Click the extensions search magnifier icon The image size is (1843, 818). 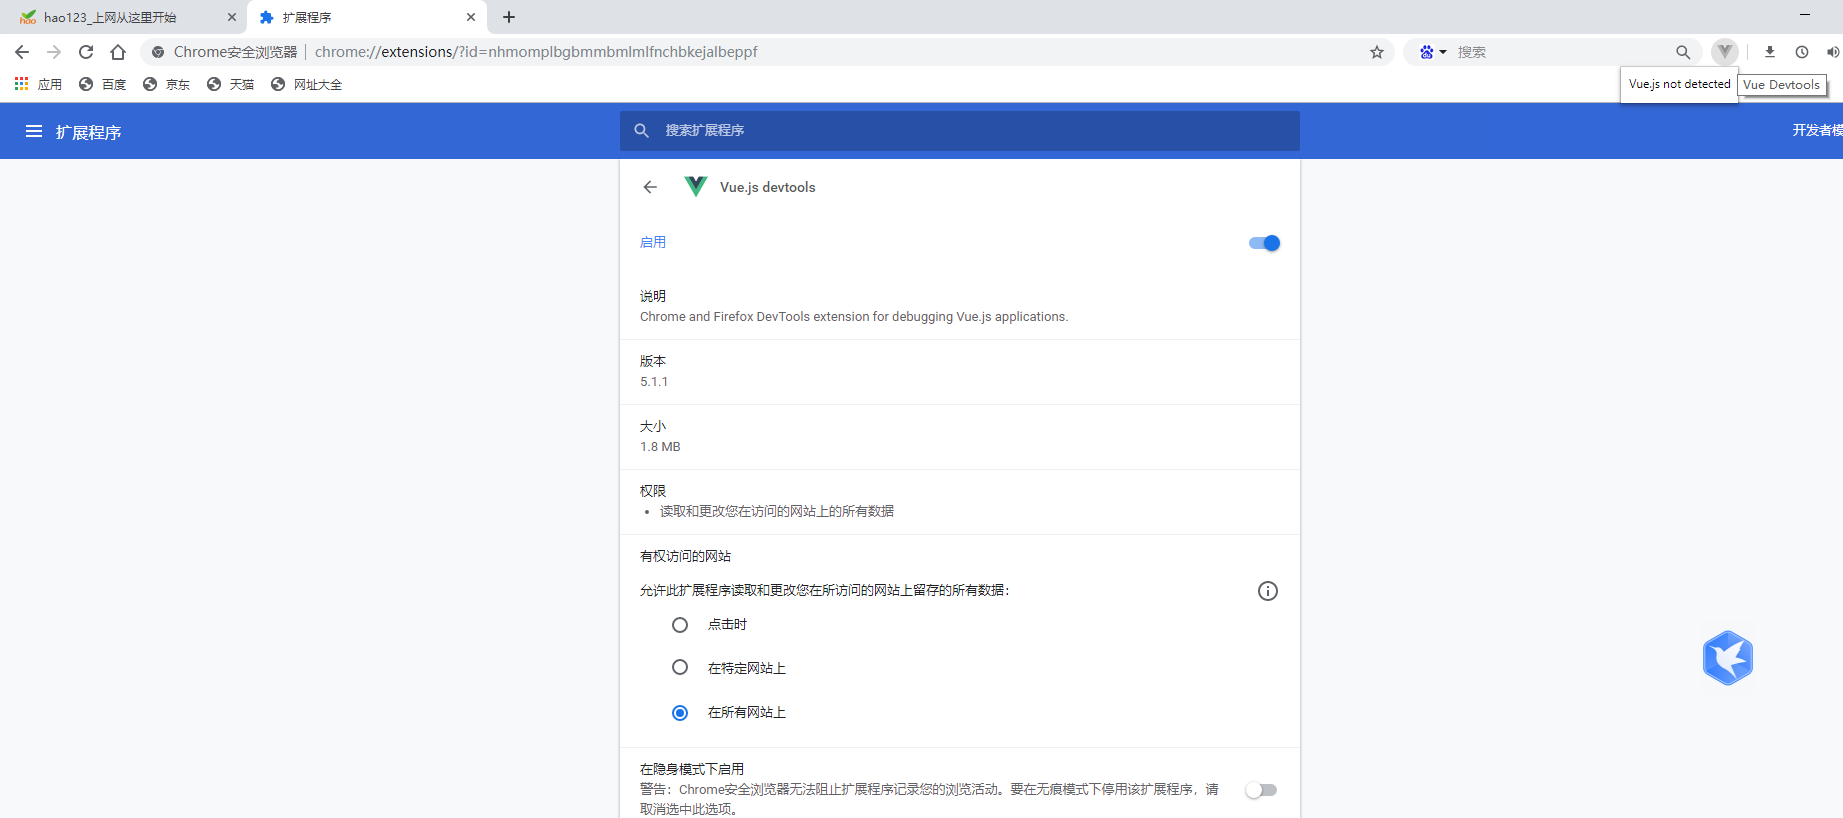[642, 131]
